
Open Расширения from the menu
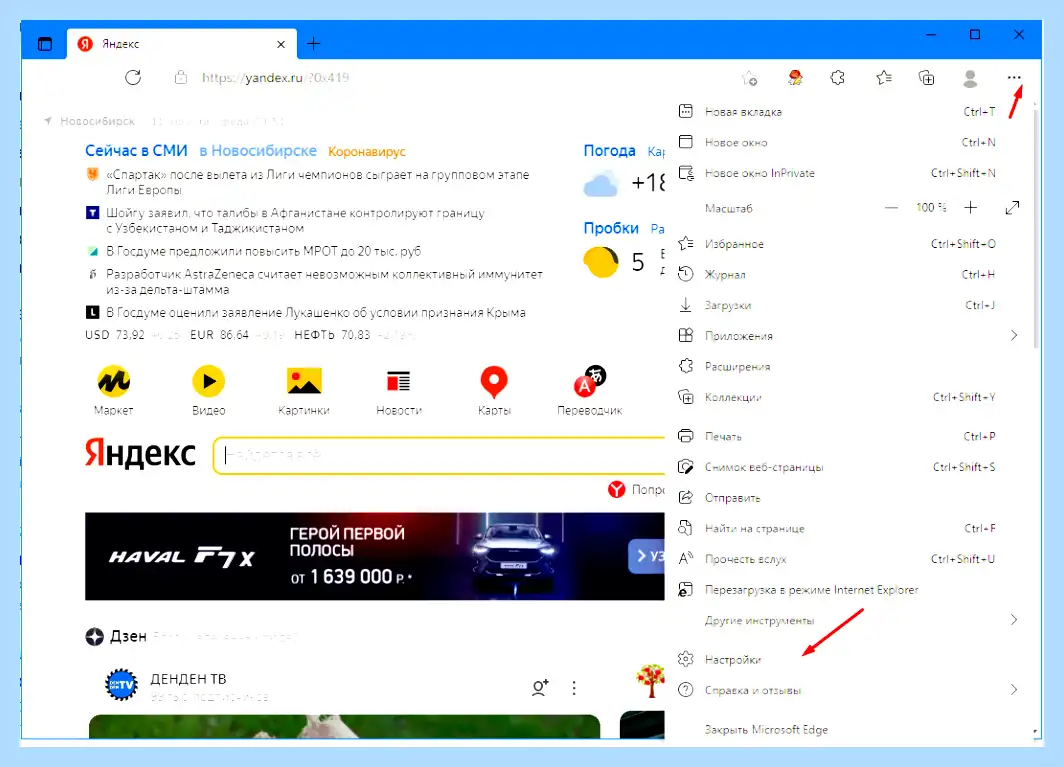coord(848,367)
